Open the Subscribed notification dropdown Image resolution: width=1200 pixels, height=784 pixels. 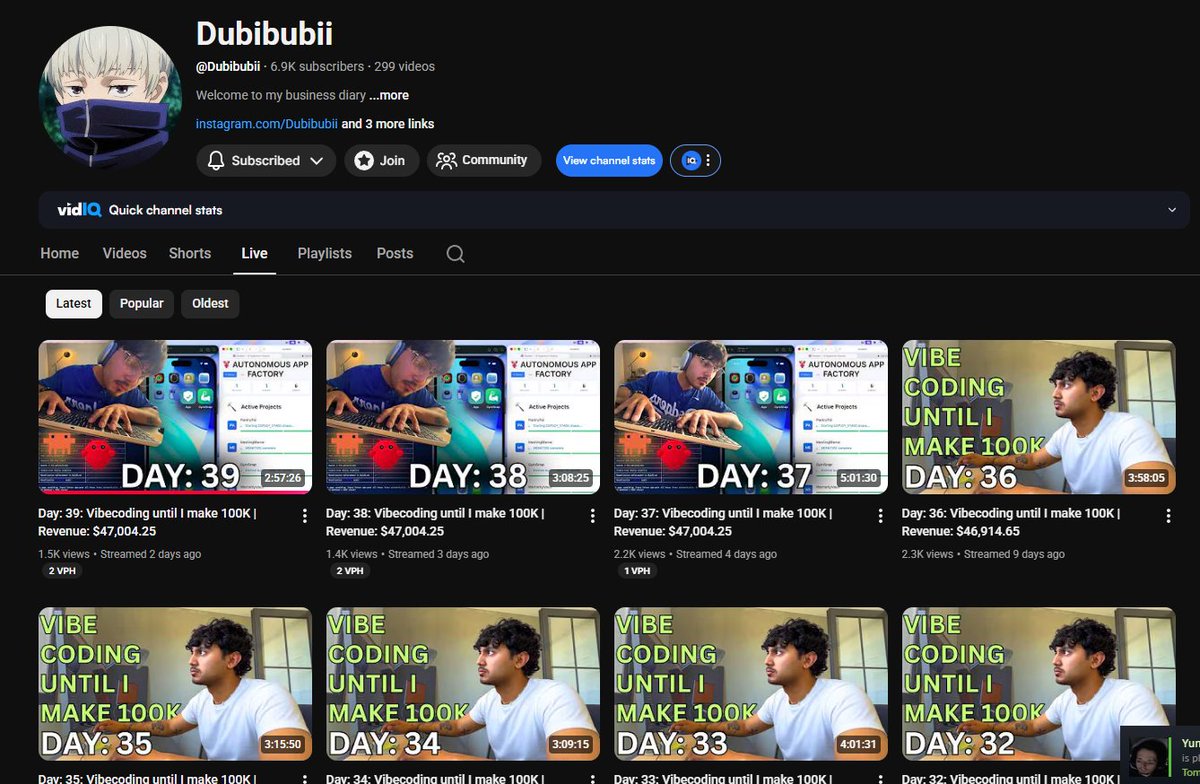tap(266, 160)
